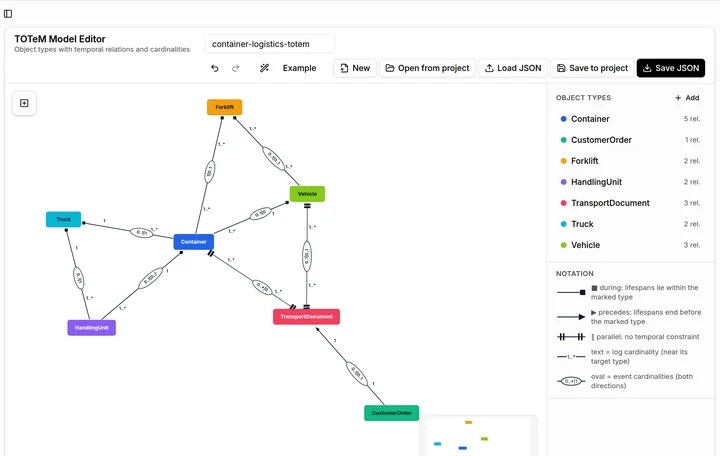
Task: Click the TOTeM Model Editor title
Action: tap(60, 39)
